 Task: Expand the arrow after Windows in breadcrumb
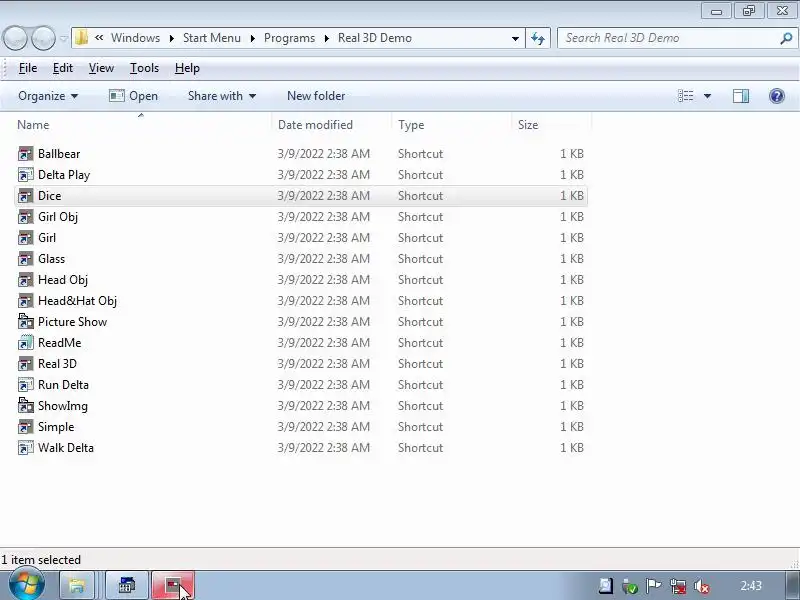click(x=172, y=38)
